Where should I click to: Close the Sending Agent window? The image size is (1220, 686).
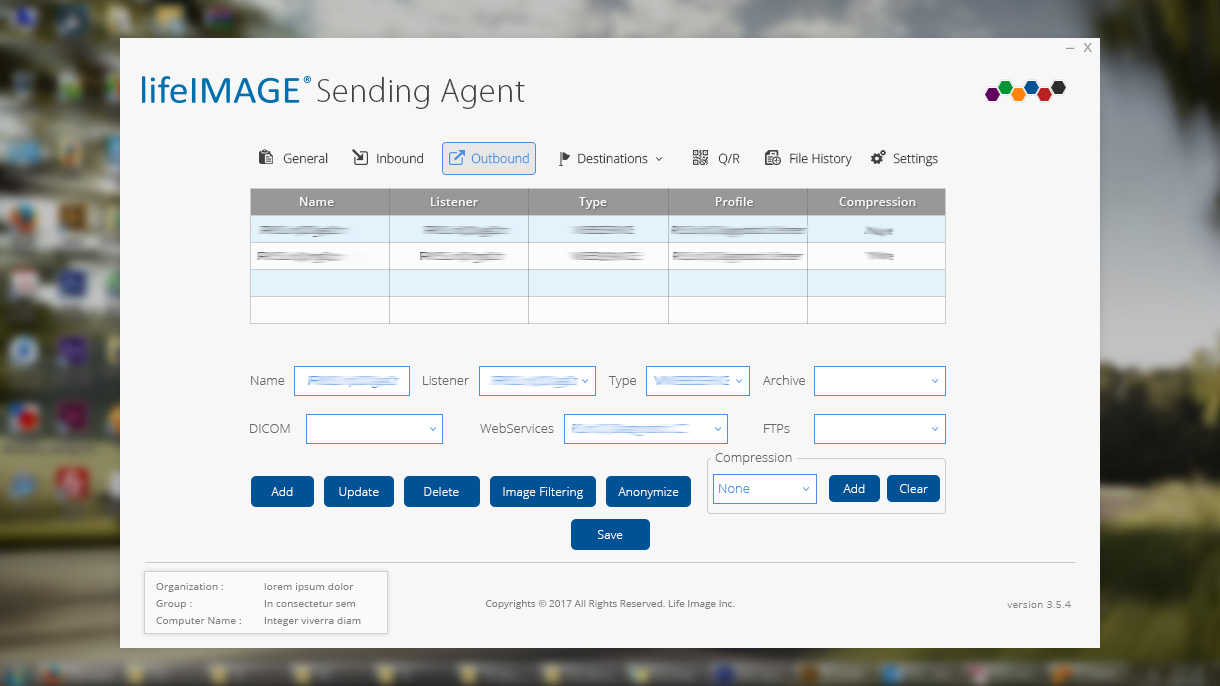tap(1088, 48)
